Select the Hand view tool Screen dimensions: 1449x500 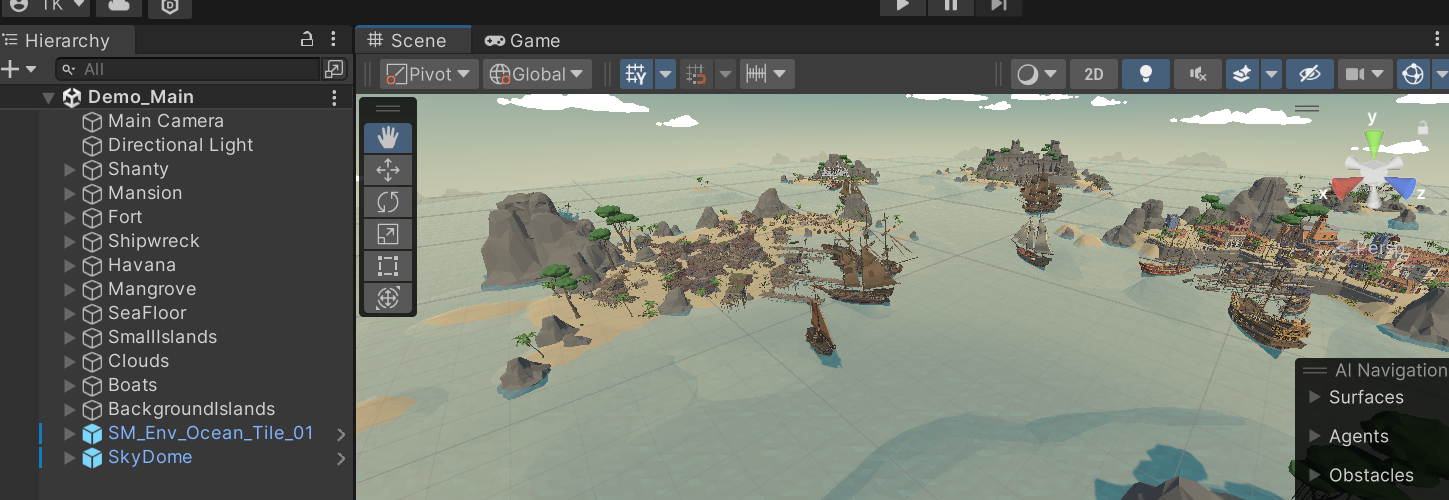point(388,138)
